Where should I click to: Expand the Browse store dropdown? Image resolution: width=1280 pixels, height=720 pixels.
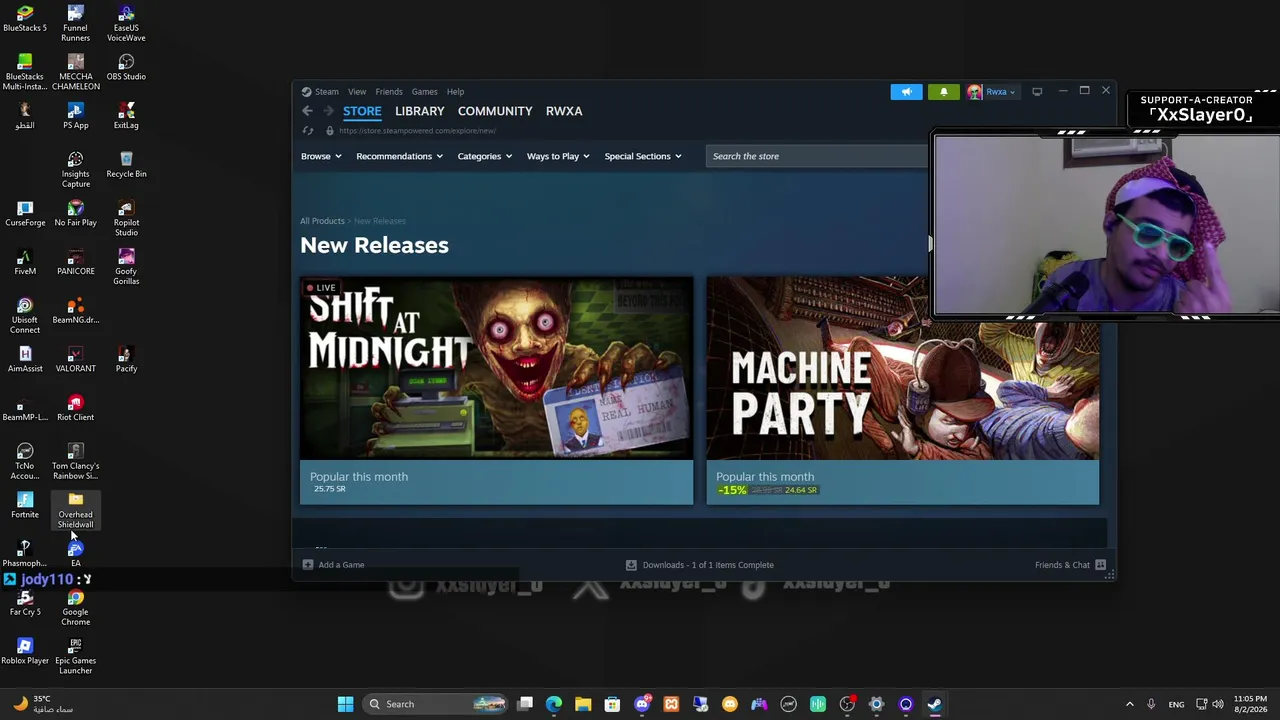pos(321,156)
